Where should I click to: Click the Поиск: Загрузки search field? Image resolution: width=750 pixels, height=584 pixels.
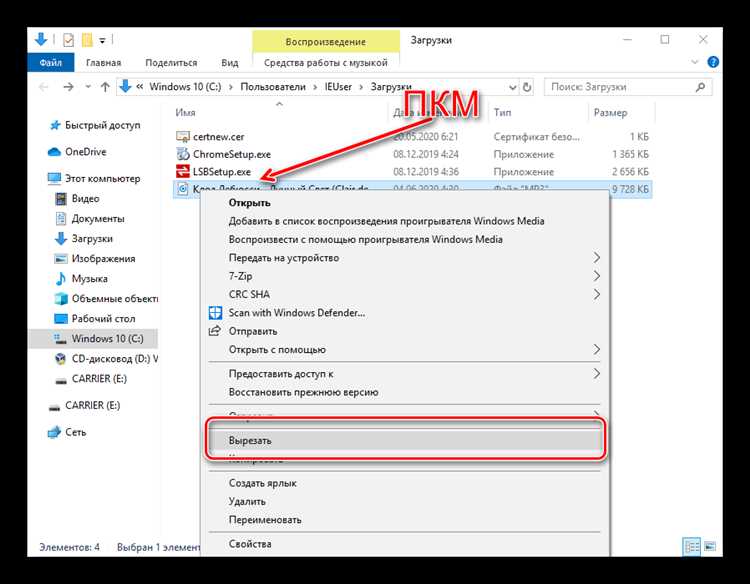pyautogui.click(x=628, y=87)
